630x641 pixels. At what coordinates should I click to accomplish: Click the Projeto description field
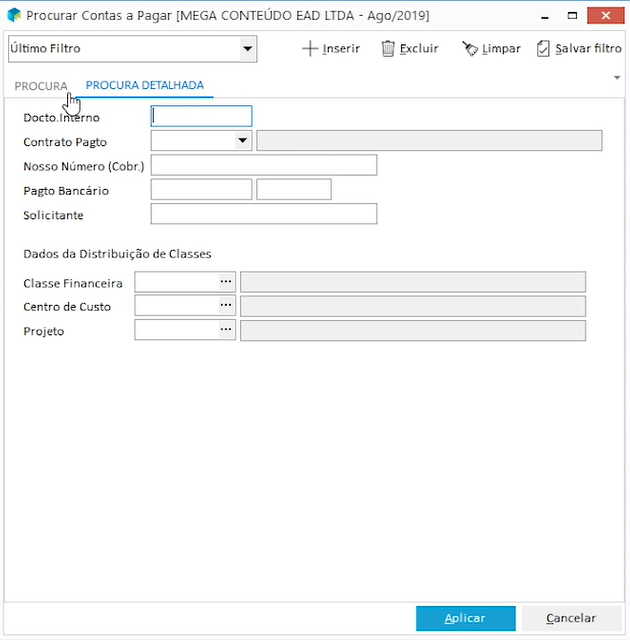point(413,330)
